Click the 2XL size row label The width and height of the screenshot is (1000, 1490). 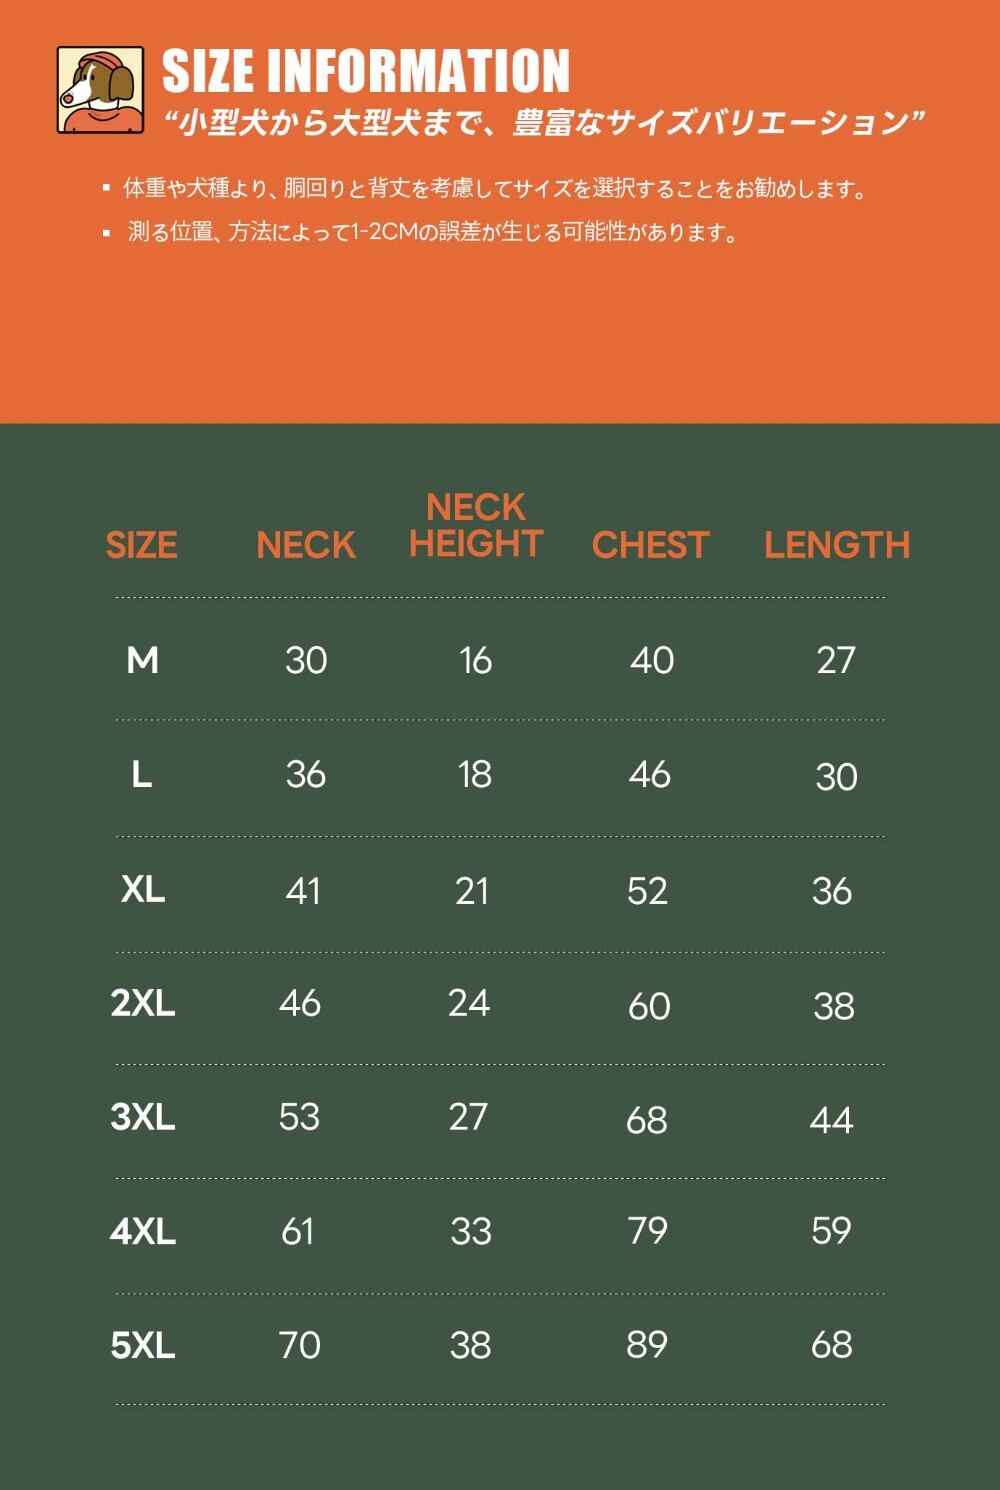pyautogui.click(x=142, y=1003)
